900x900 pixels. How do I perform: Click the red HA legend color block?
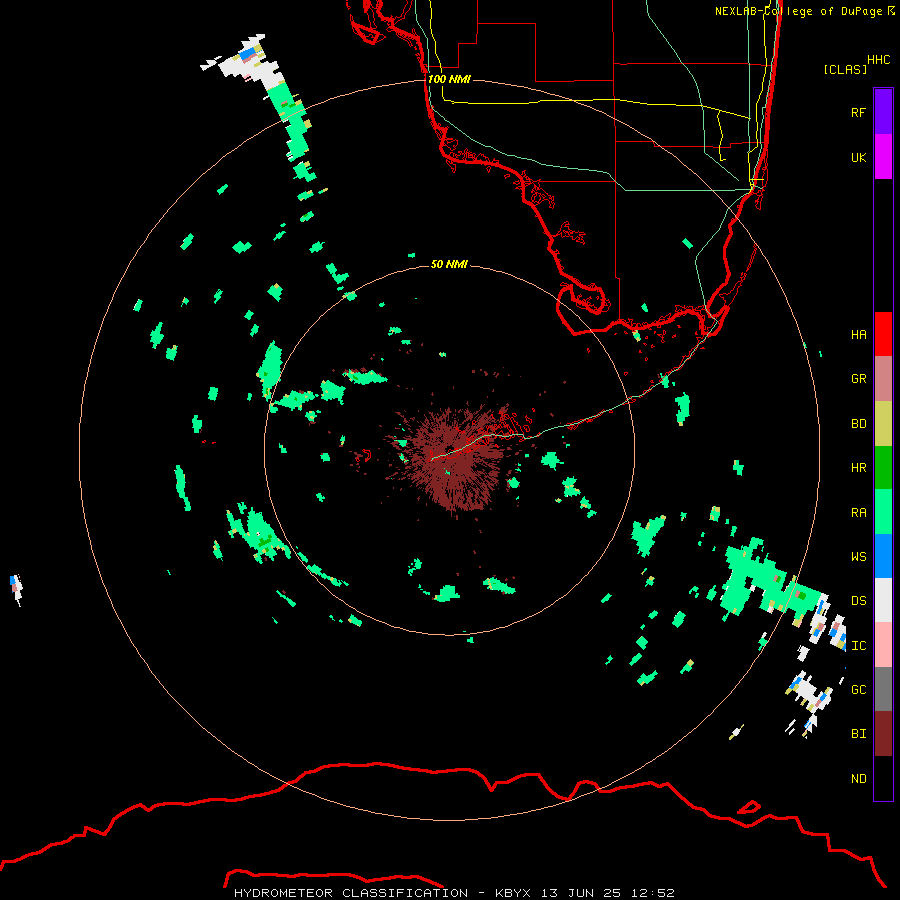pyautogui.click(x=883, y=334)
